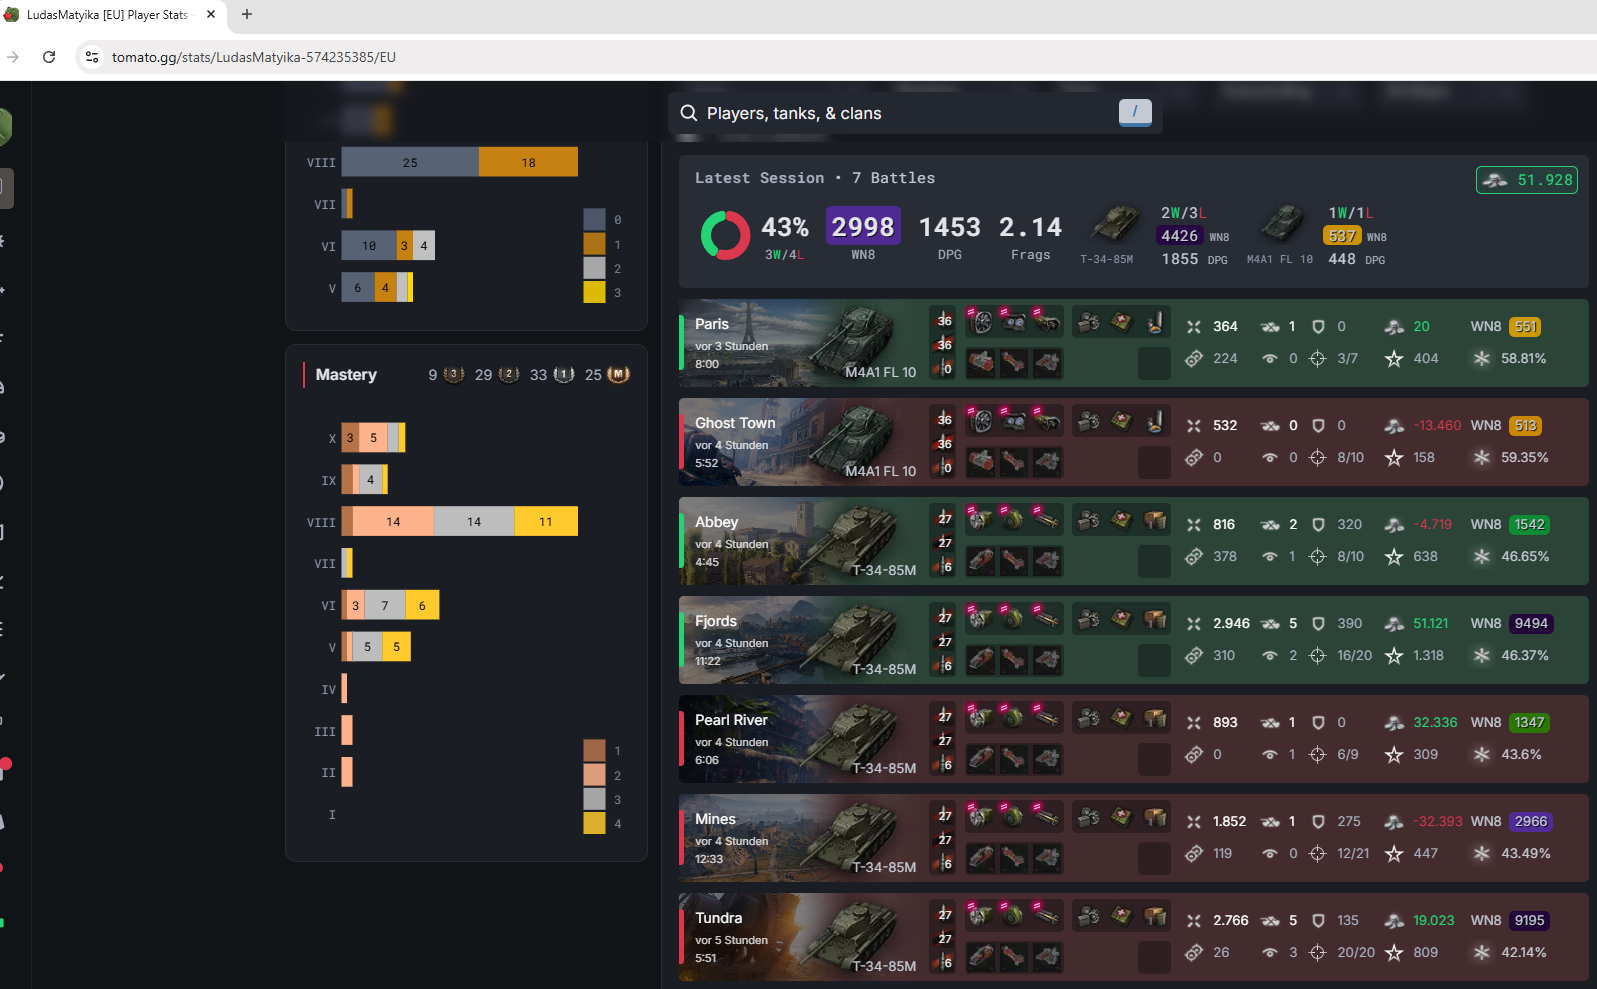Click the 32.336 credits value in Pearl River

click(1435, 723)
